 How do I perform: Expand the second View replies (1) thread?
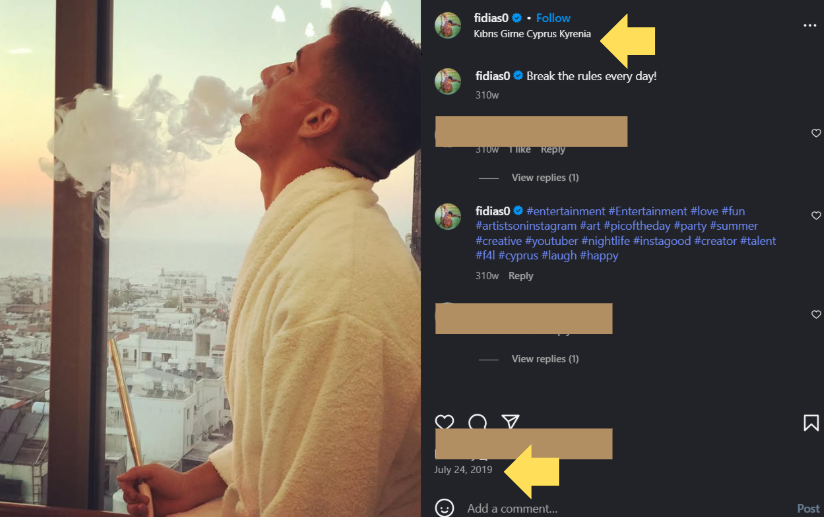point(545,359)
